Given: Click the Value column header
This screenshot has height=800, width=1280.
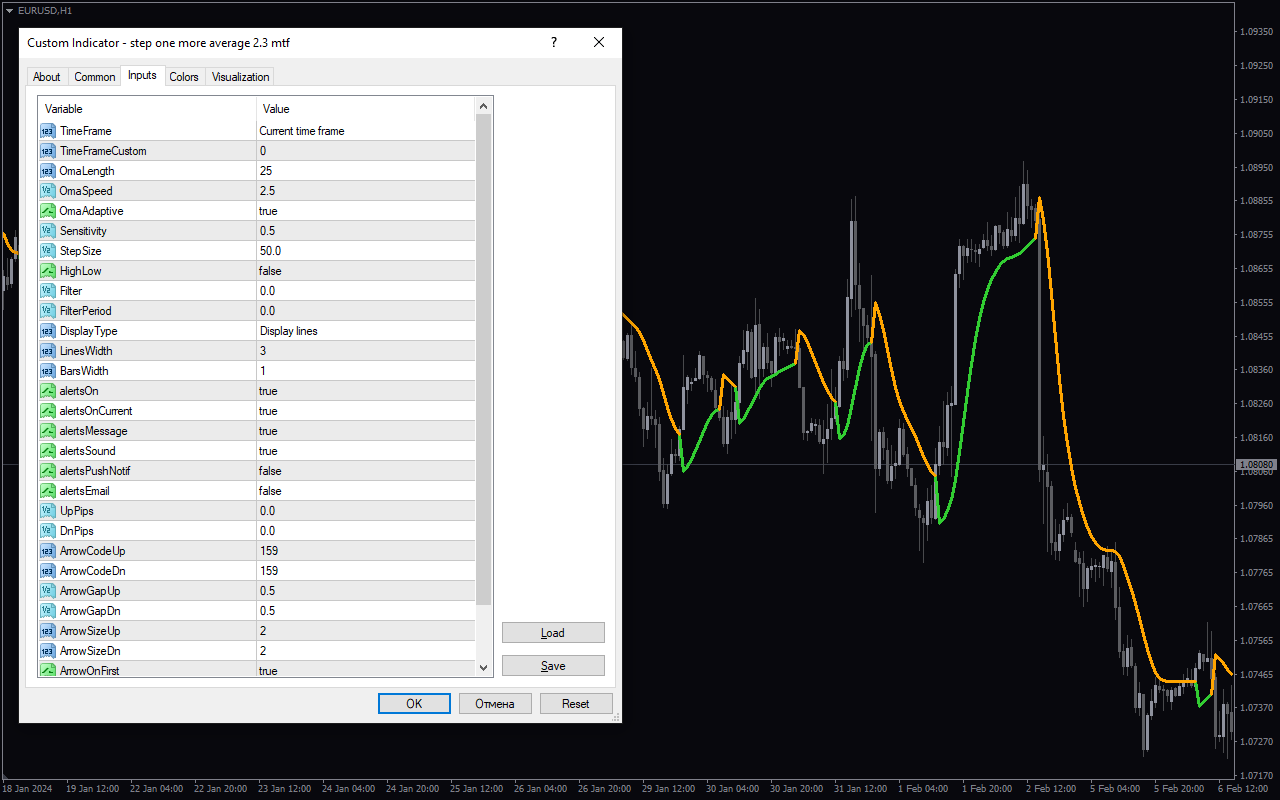Looking at the screenshot, I should coord(366,109).
